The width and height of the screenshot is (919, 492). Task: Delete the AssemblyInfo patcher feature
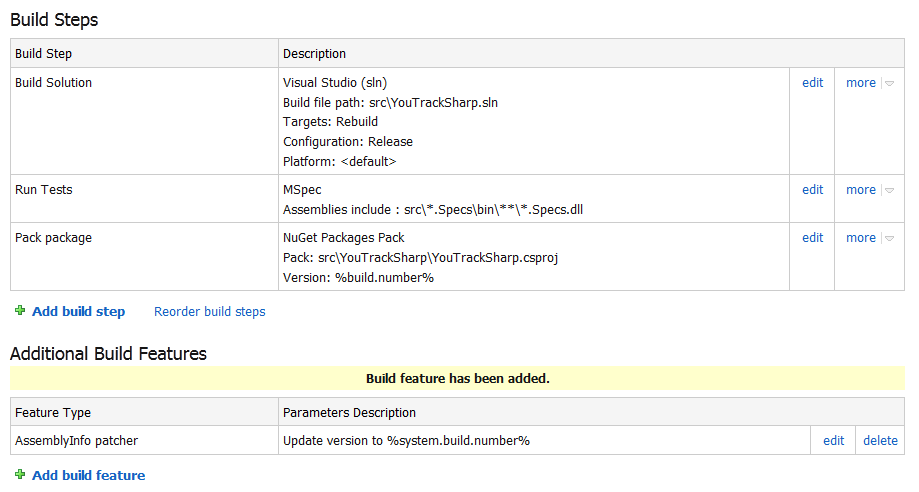point(880,441)
